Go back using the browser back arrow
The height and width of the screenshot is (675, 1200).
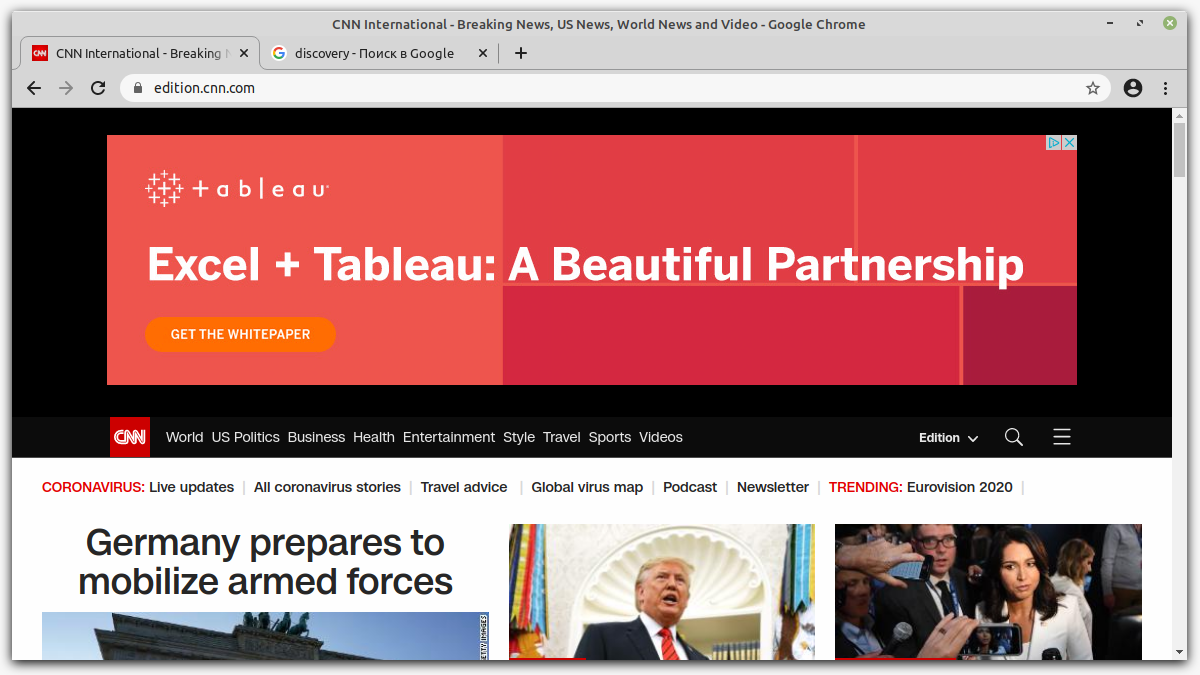click(x=34, y=88)
